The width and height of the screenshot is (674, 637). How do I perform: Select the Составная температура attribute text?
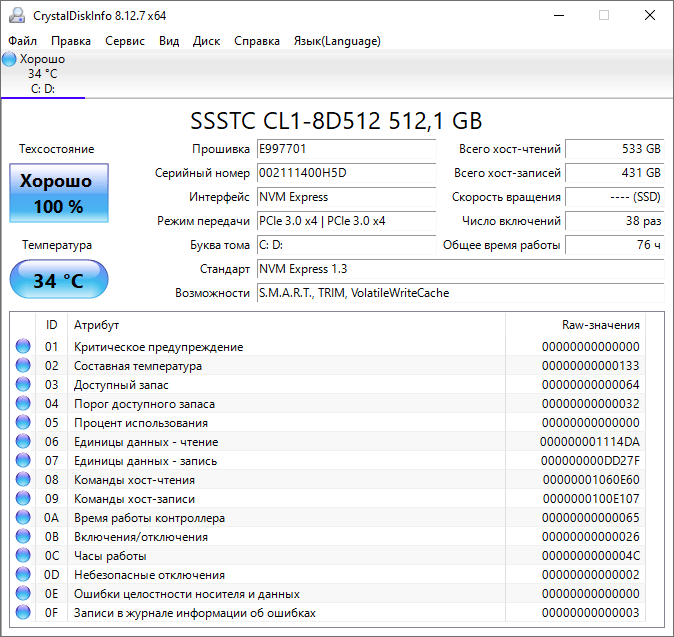tap(138, 366)
